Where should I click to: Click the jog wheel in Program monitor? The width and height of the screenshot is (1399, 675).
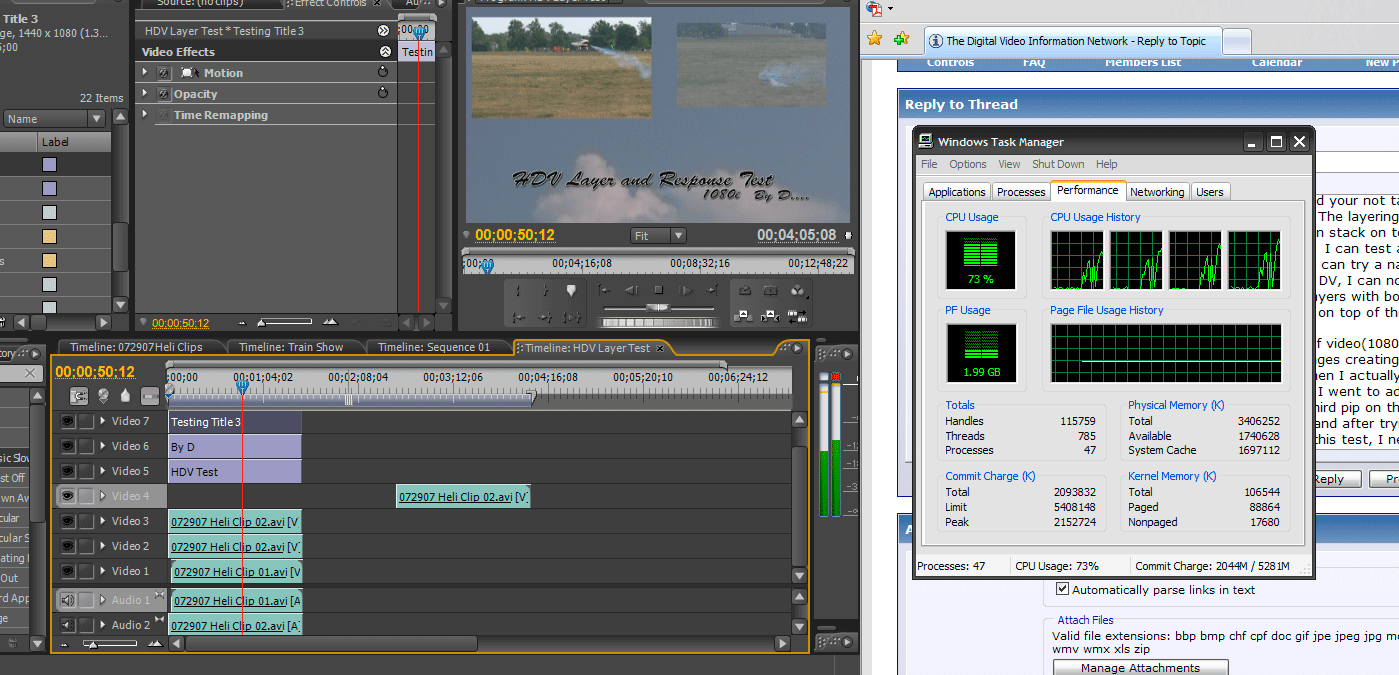(x=658, y=323)
